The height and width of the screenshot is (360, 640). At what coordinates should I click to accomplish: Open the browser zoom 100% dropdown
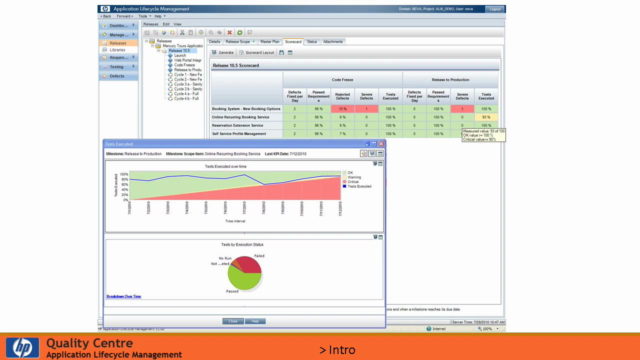pos(498,329)
